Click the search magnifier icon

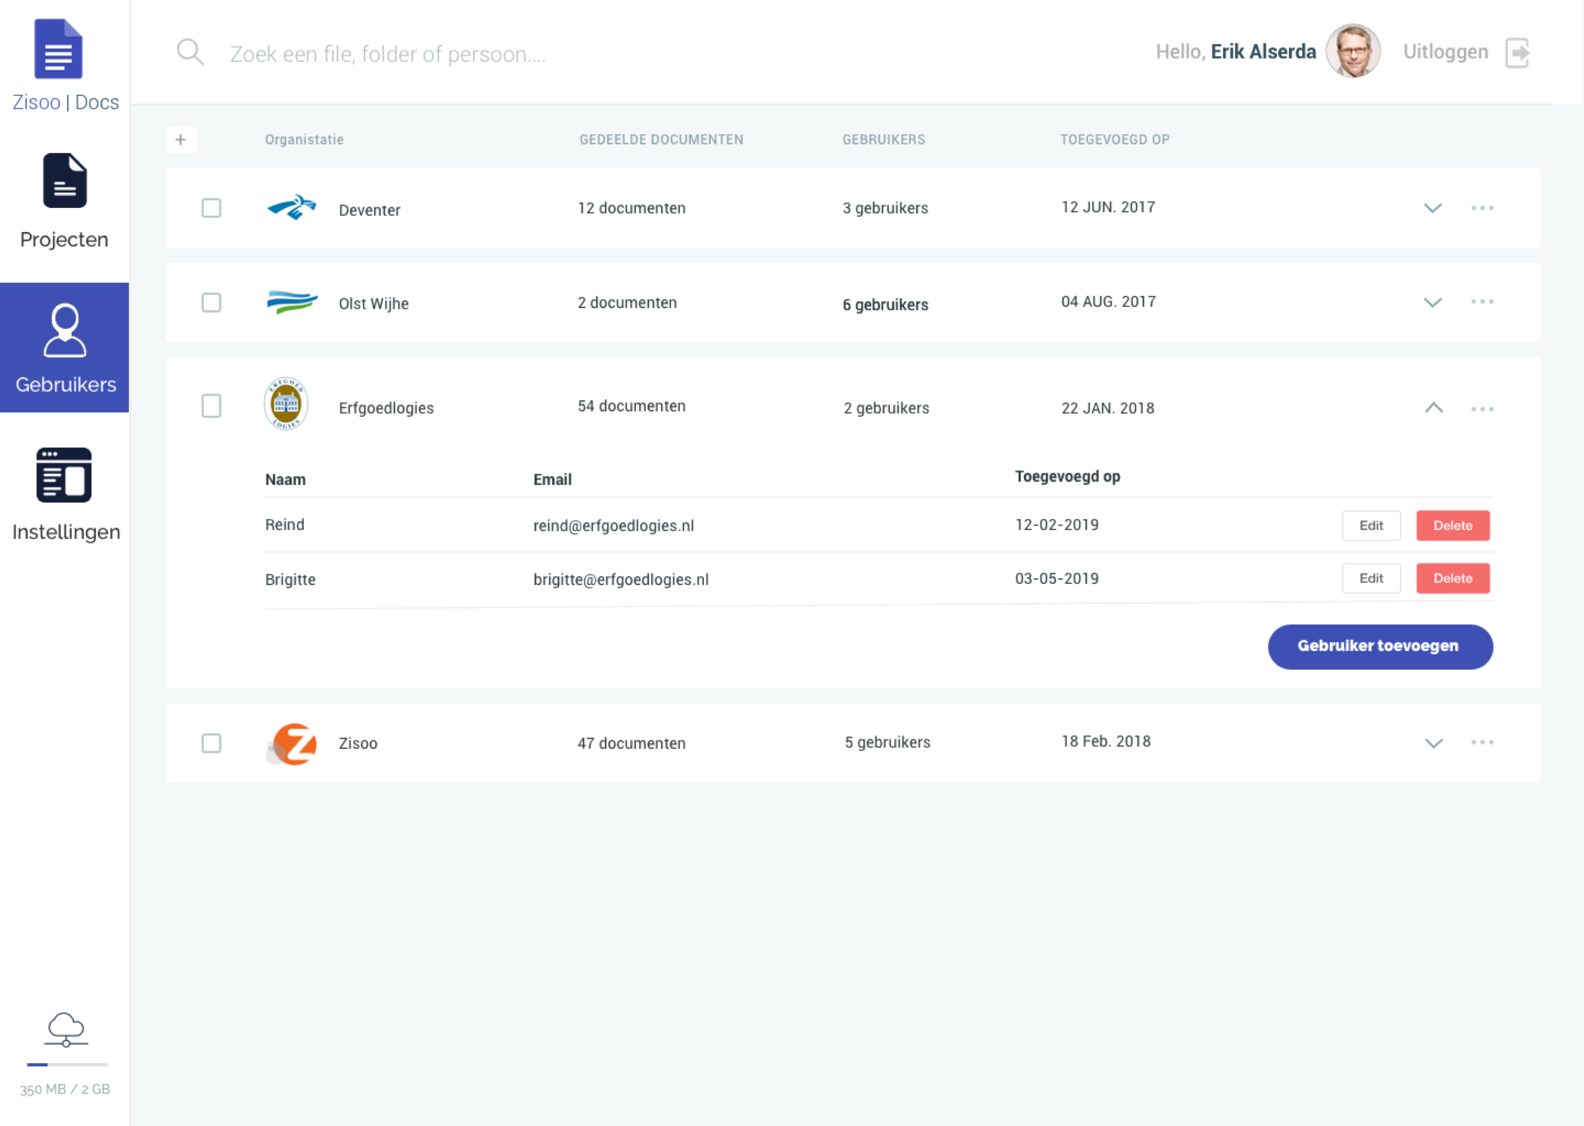pos(190,52)
